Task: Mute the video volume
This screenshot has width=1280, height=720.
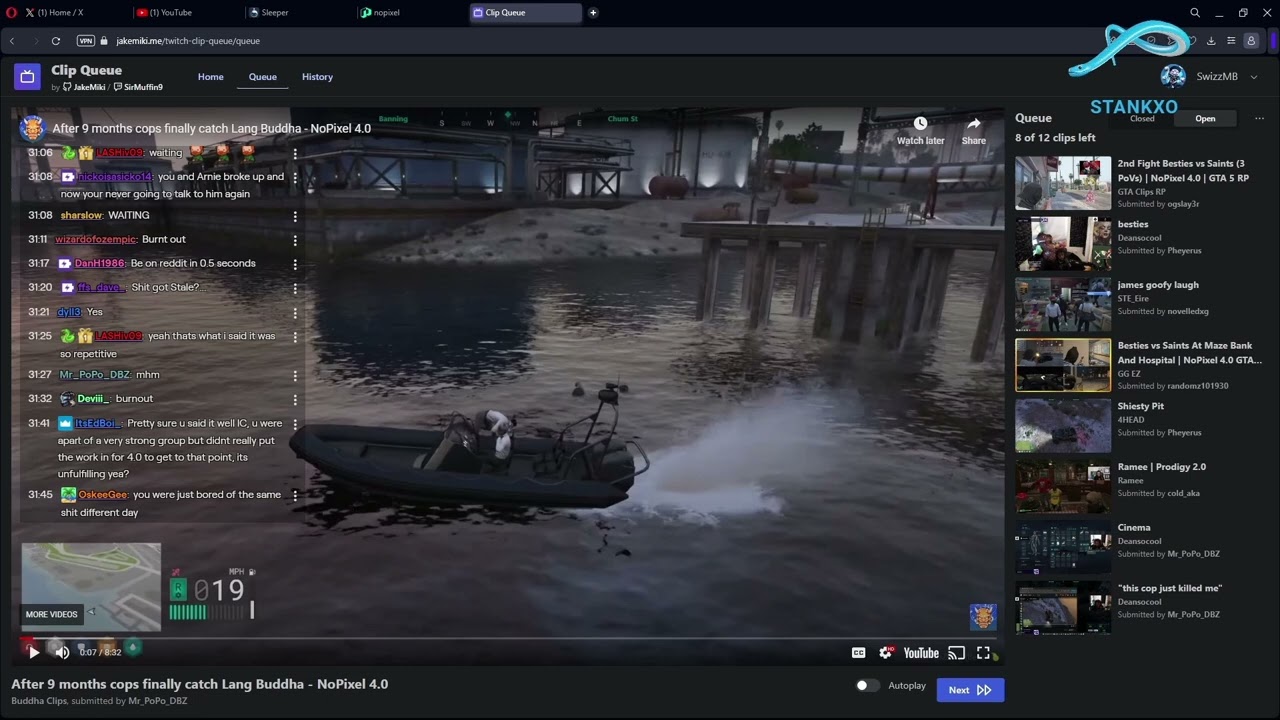Action: (x=62, y=652)
